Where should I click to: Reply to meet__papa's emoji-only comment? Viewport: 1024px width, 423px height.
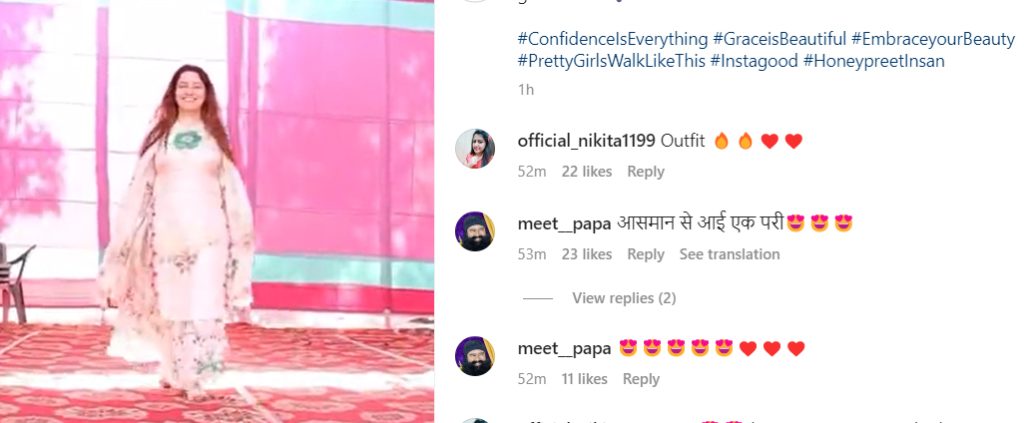click(641, 379)
